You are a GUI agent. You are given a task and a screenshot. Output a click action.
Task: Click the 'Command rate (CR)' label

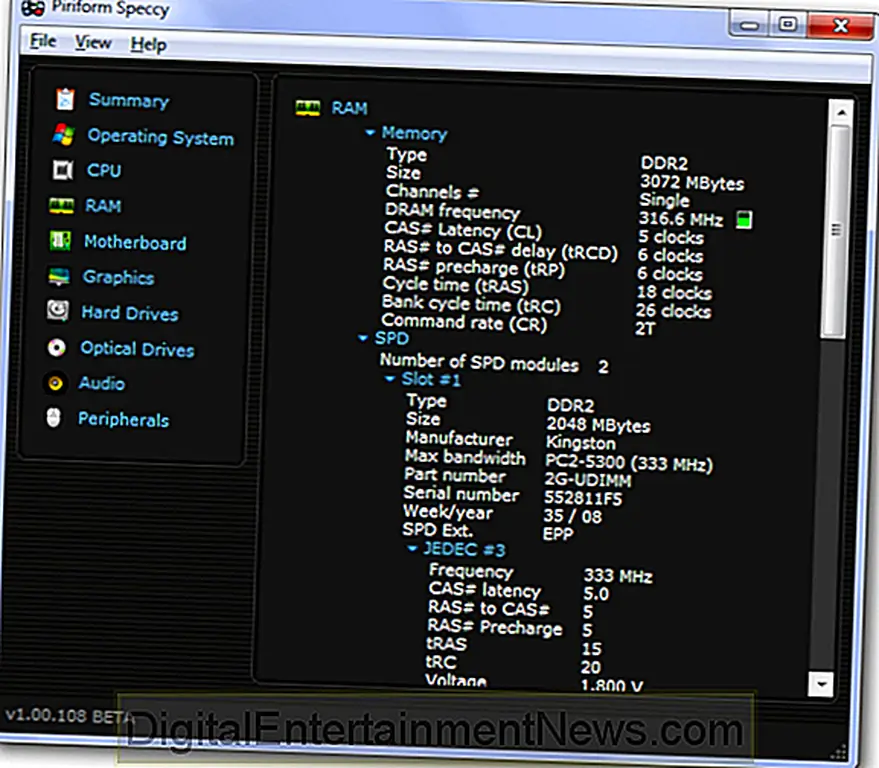[464, 322]
